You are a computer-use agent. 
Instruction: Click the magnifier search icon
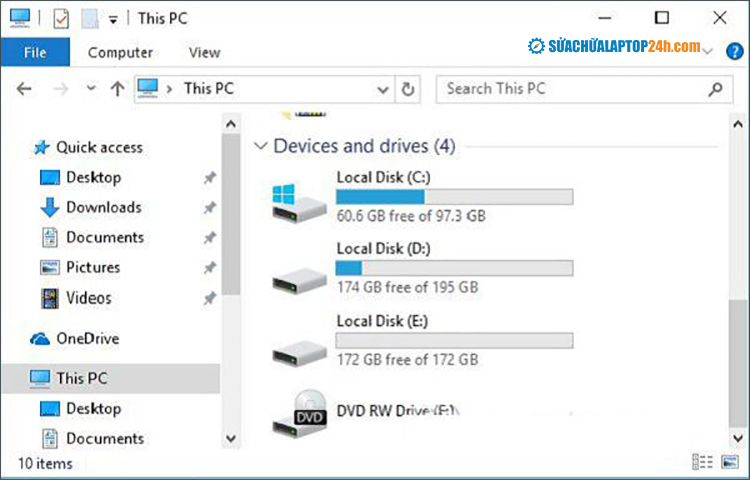click(716, 89)
